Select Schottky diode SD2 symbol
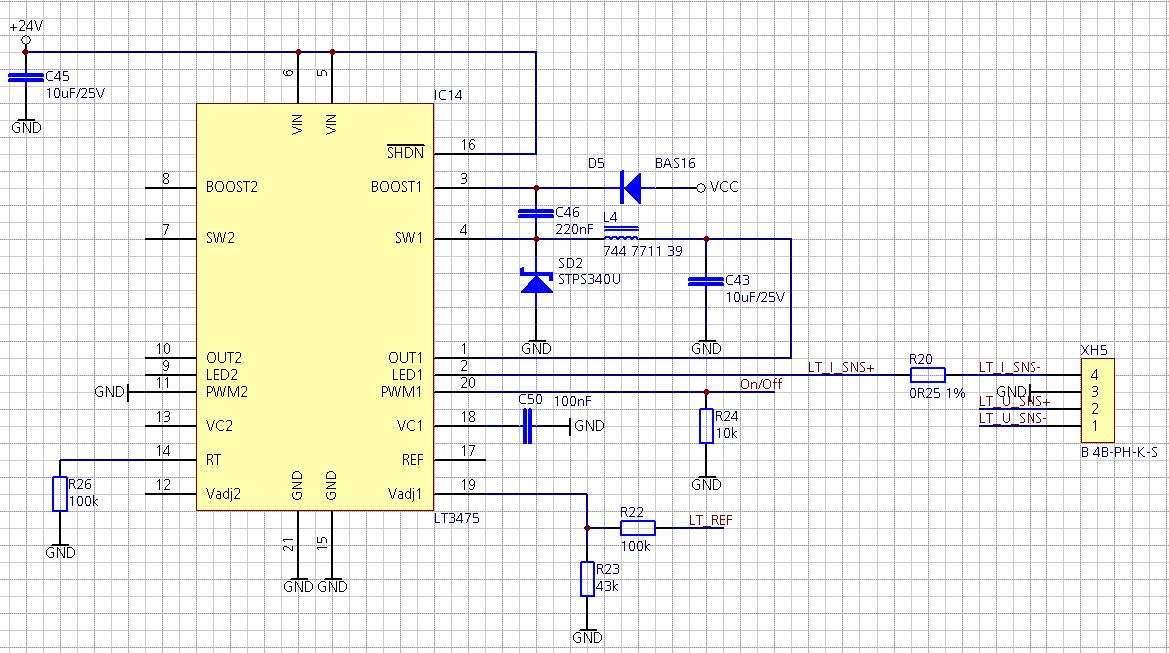1169x653 pixels. coord(536,280)
